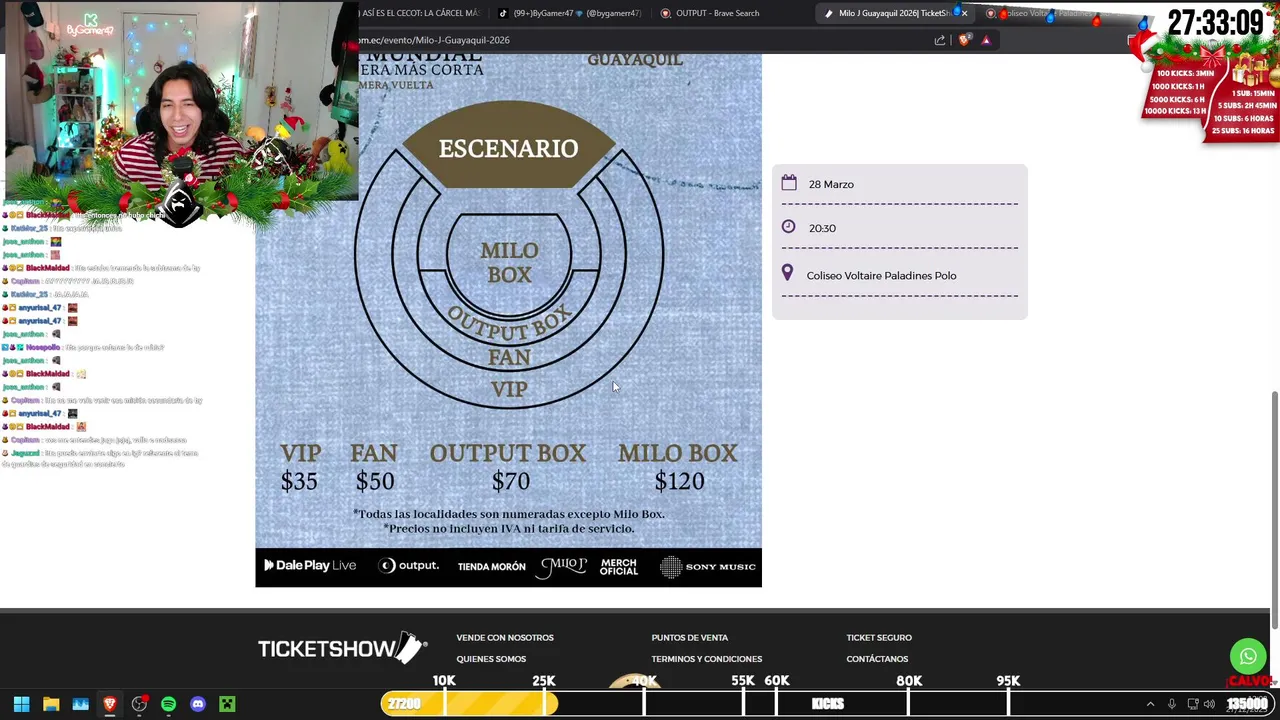This screenshot has width=1280, height=720.
Task: Click the microphone tray icon
Action: 1171,704
